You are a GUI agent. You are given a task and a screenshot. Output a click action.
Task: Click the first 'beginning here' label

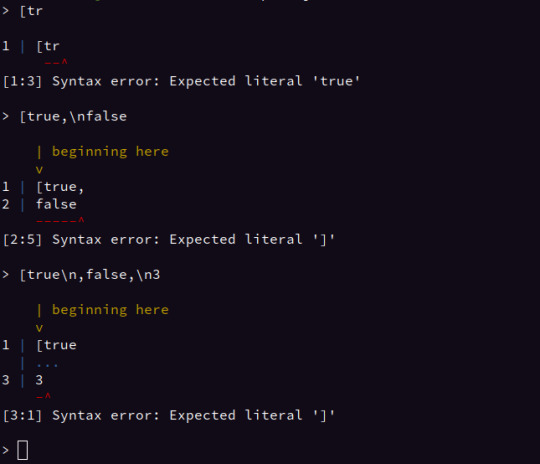click(110, 152)
